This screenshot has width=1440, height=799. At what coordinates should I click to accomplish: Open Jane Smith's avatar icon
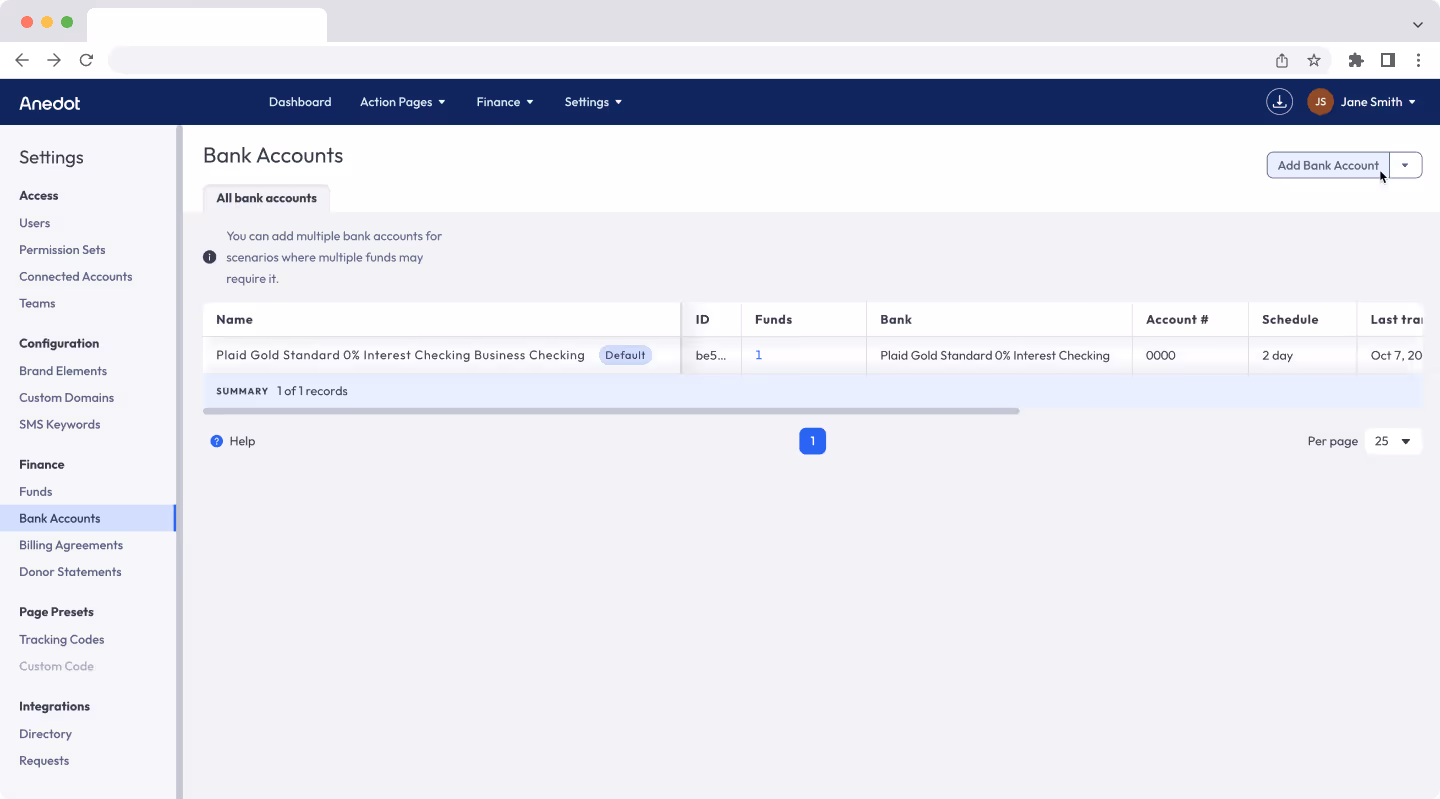(1320, 101)
